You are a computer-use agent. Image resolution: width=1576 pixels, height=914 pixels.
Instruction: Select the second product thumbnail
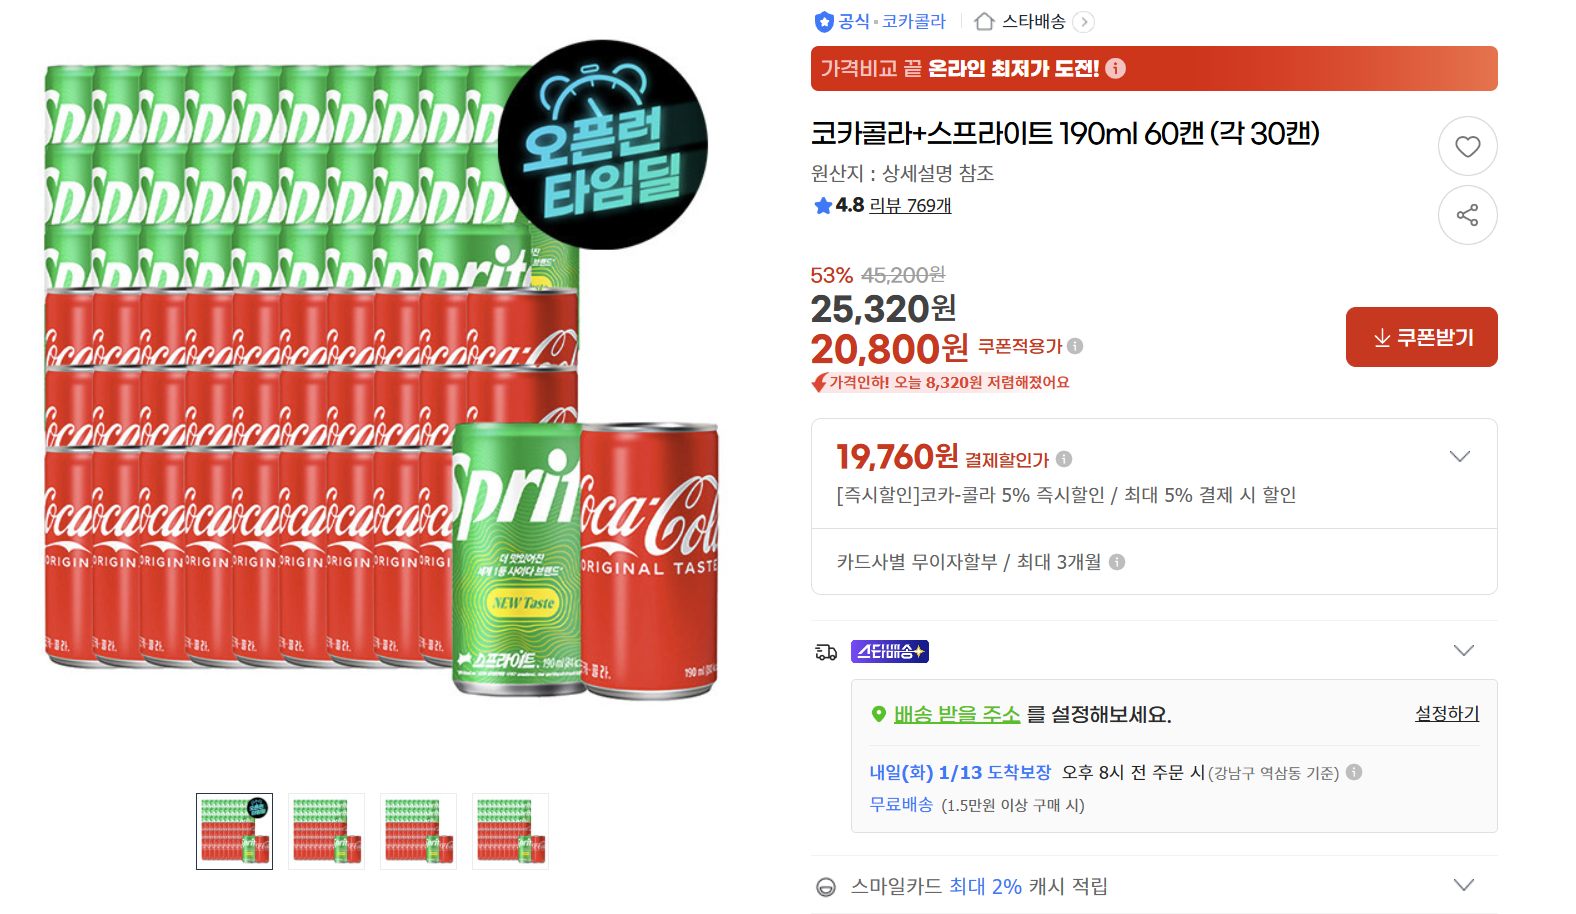(x=326, y=831)
